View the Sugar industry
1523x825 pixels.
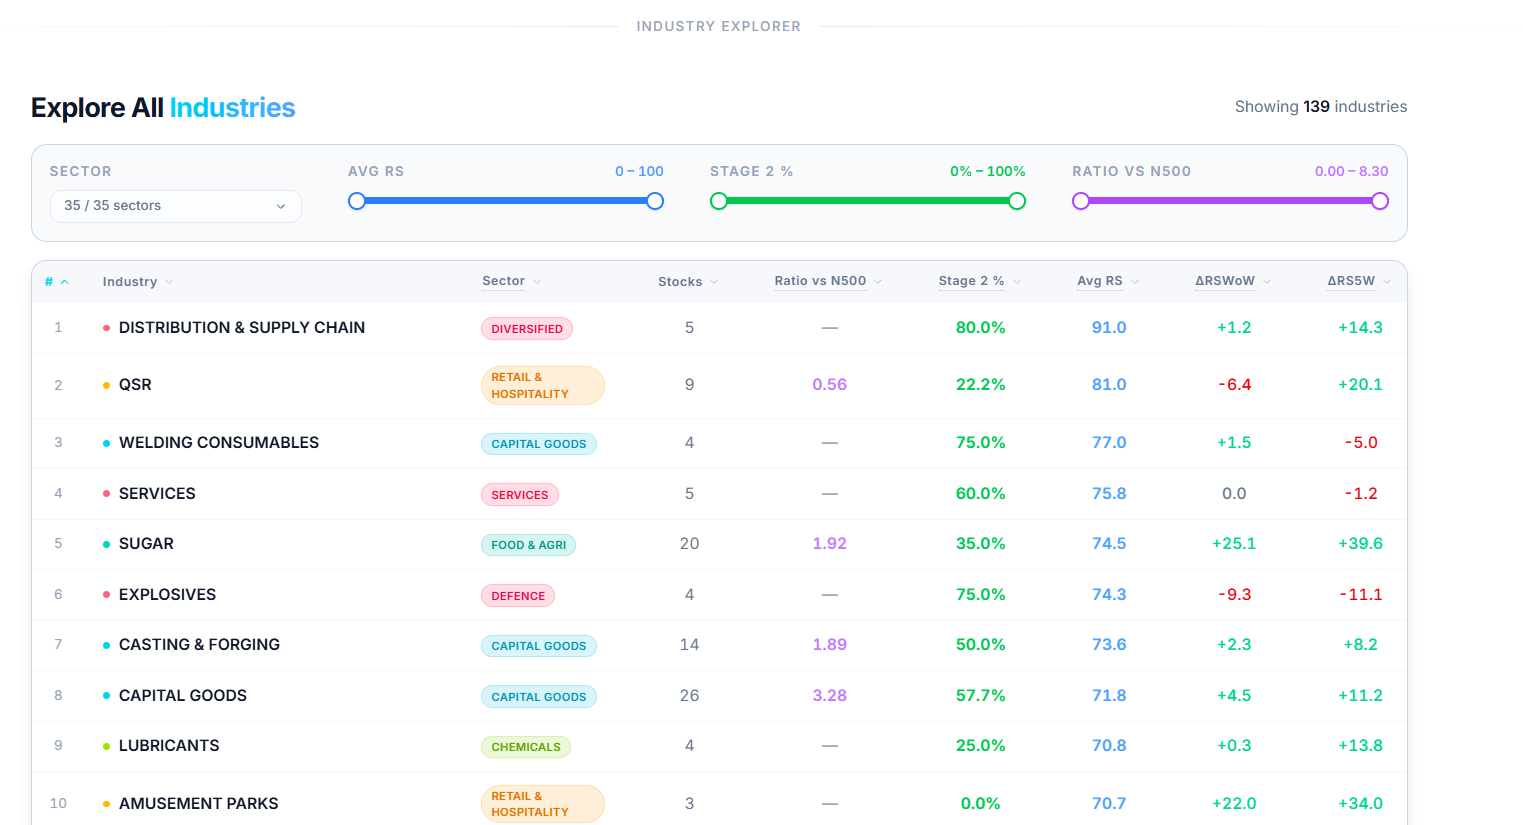146,544
